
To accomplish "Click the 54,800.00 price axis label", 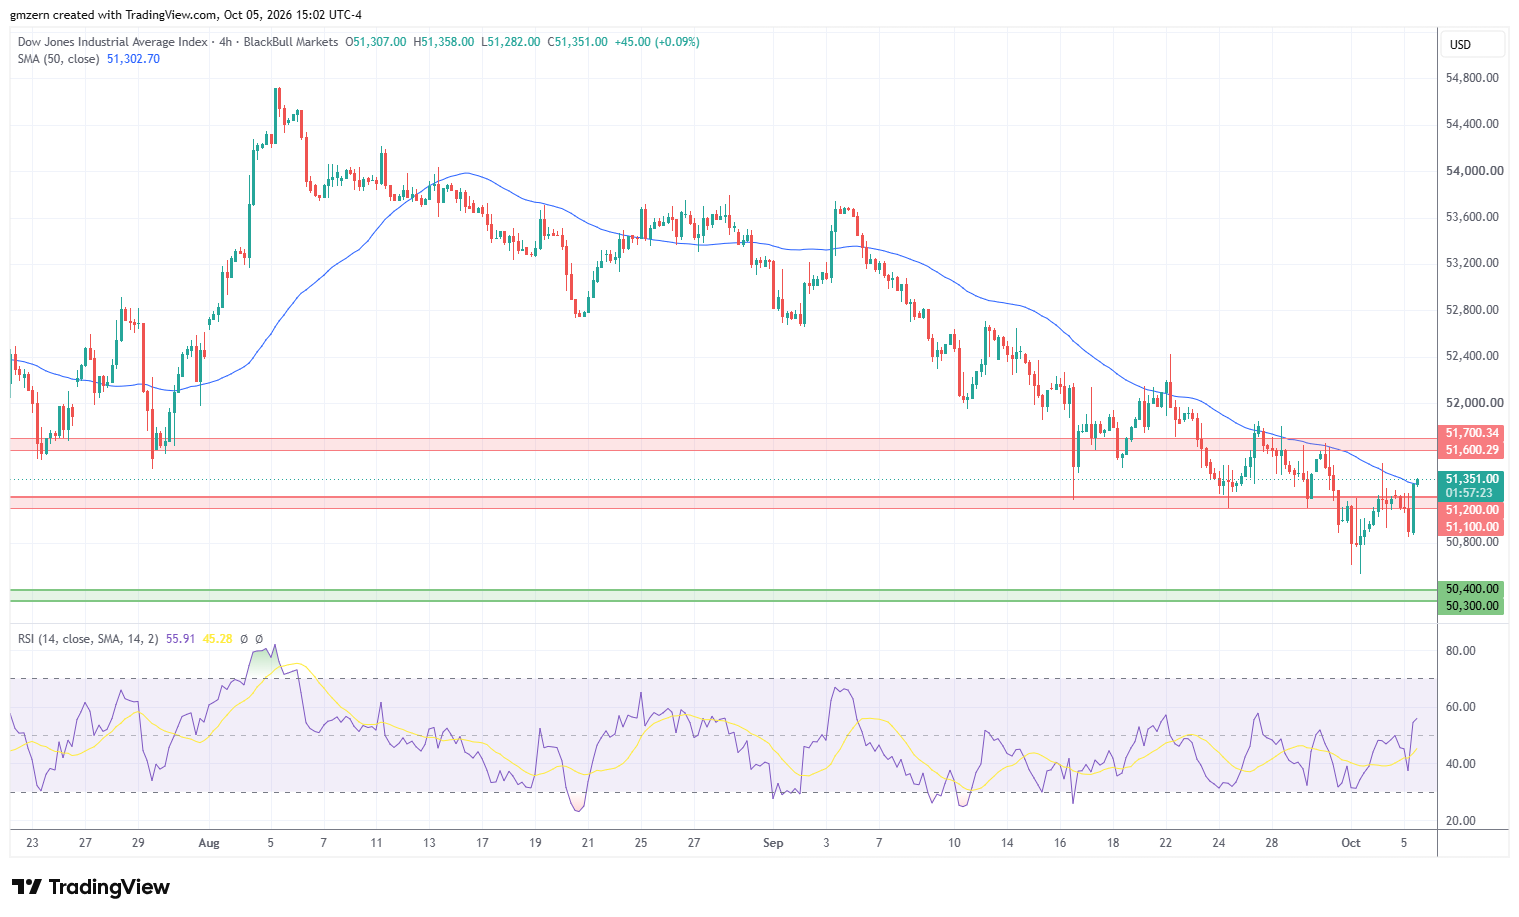I will [1472, 78].
